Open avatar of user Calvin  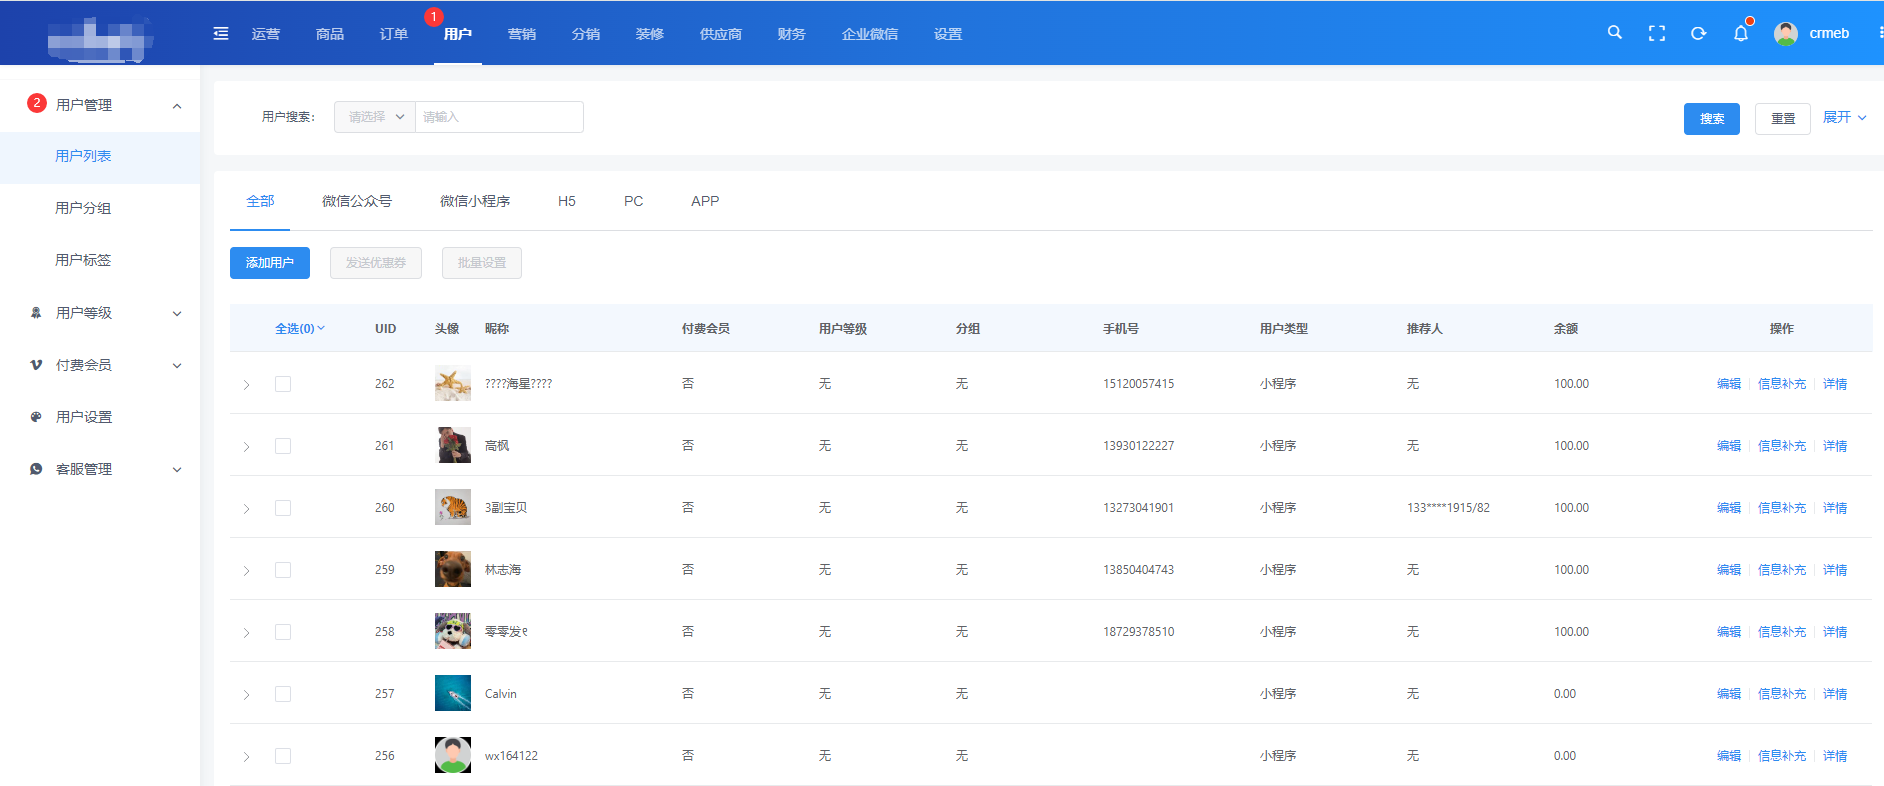(453, 693)
